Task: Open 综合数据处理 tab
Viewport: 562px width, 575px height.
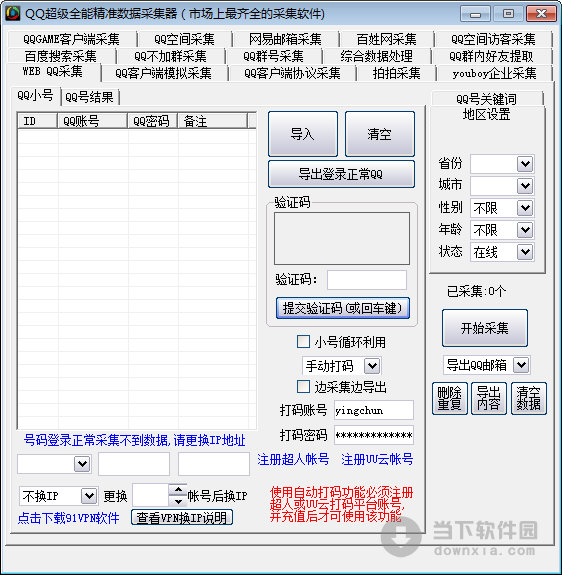Action: click(x=376, y=56)
